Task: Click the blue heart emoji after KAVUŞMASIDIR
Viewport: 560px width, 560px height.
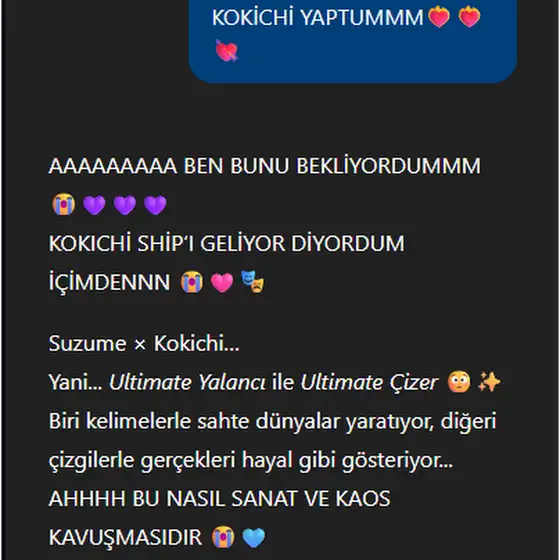Action: [254, 538]
